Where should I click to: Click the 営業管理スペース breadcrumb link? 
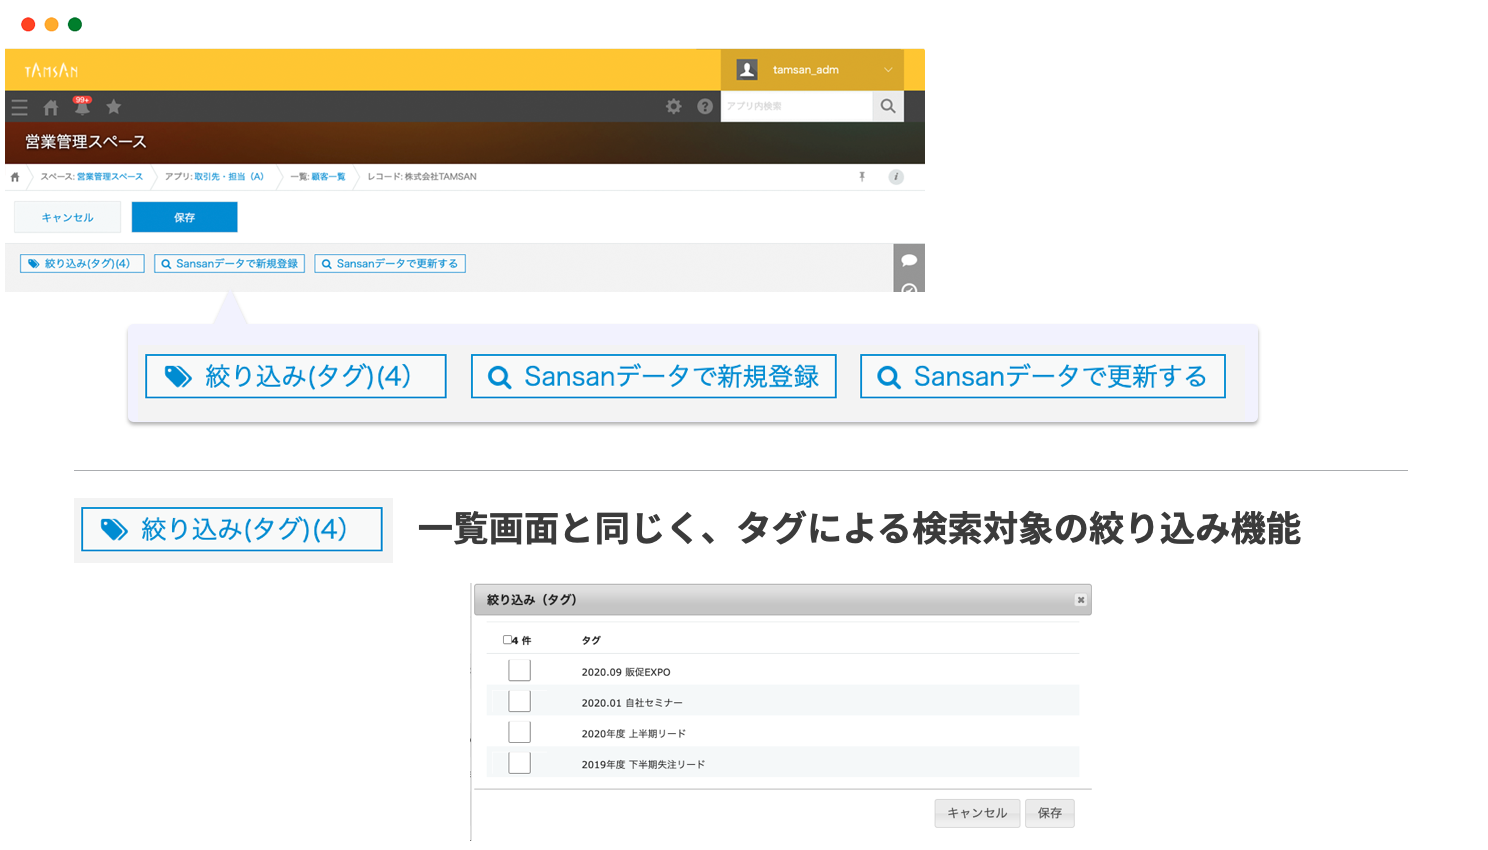[x=109, y=177]
